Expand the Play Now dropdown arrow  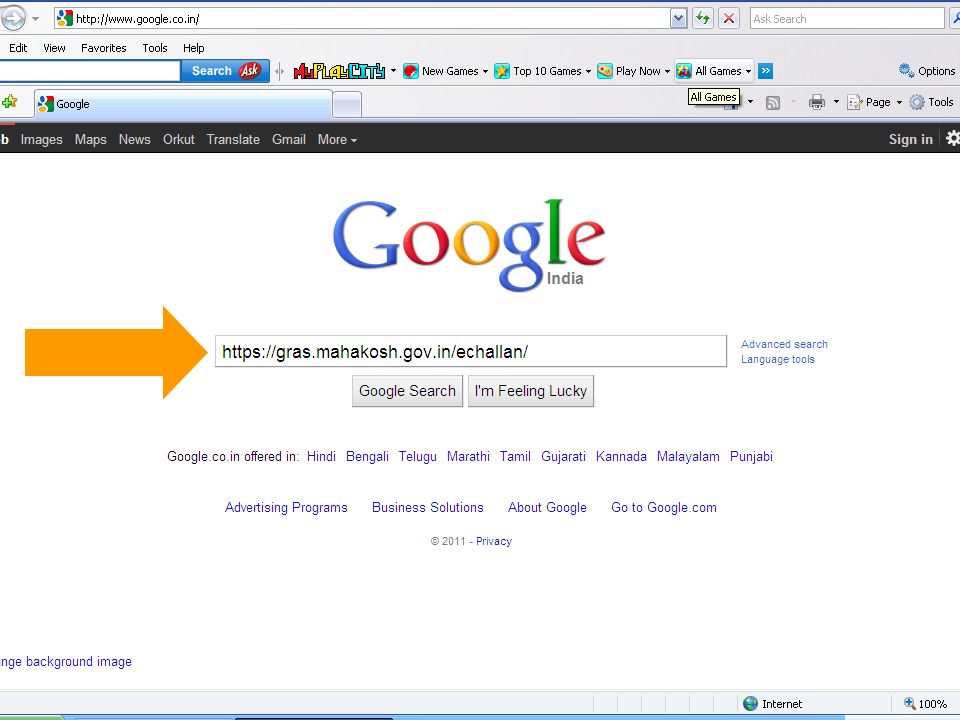click(667, 71)
